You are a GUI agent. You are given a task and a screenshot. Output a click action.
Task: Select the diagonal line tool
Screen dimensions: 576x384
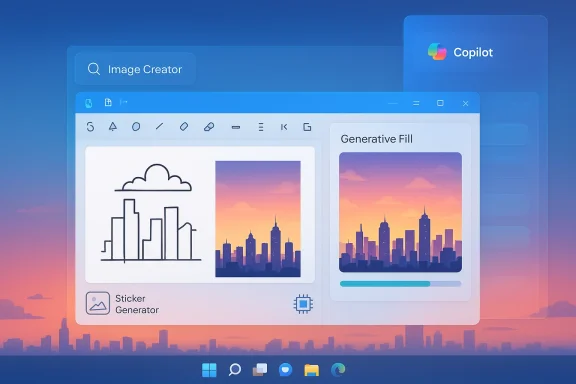tap(159, 126)
